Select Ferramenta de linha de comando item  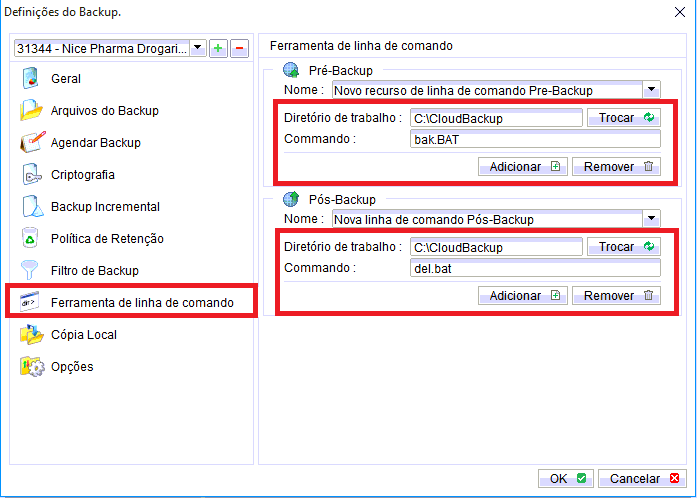(142, 302)
